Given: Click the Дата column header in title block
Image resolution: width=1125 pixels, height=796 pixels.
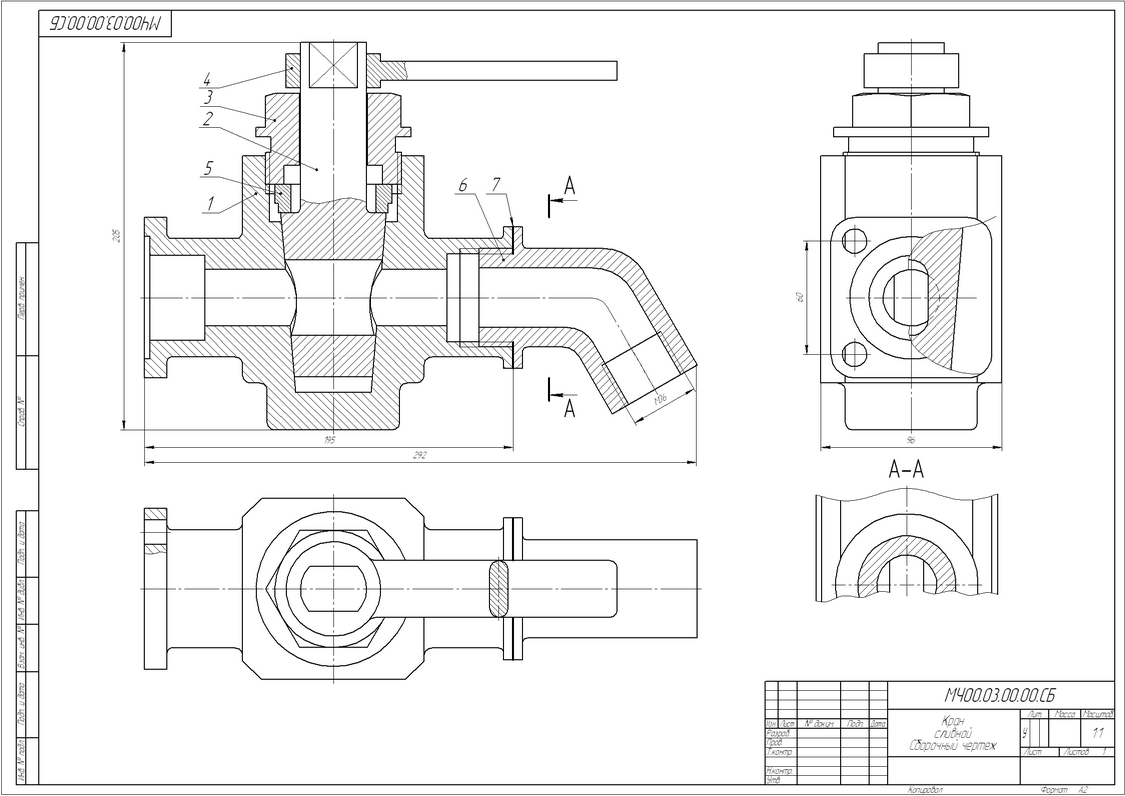Looking at the screenshot, I should (879, 724).
